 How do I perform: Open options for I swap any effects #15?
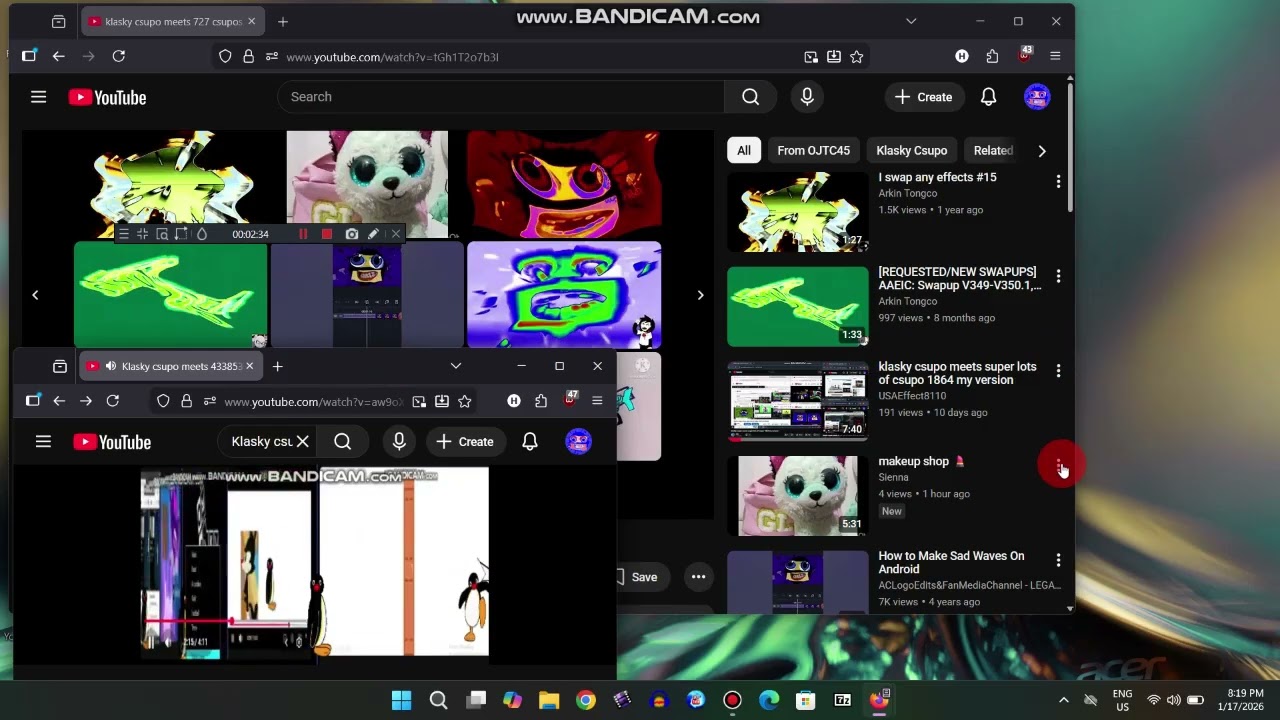point(1058,182)
